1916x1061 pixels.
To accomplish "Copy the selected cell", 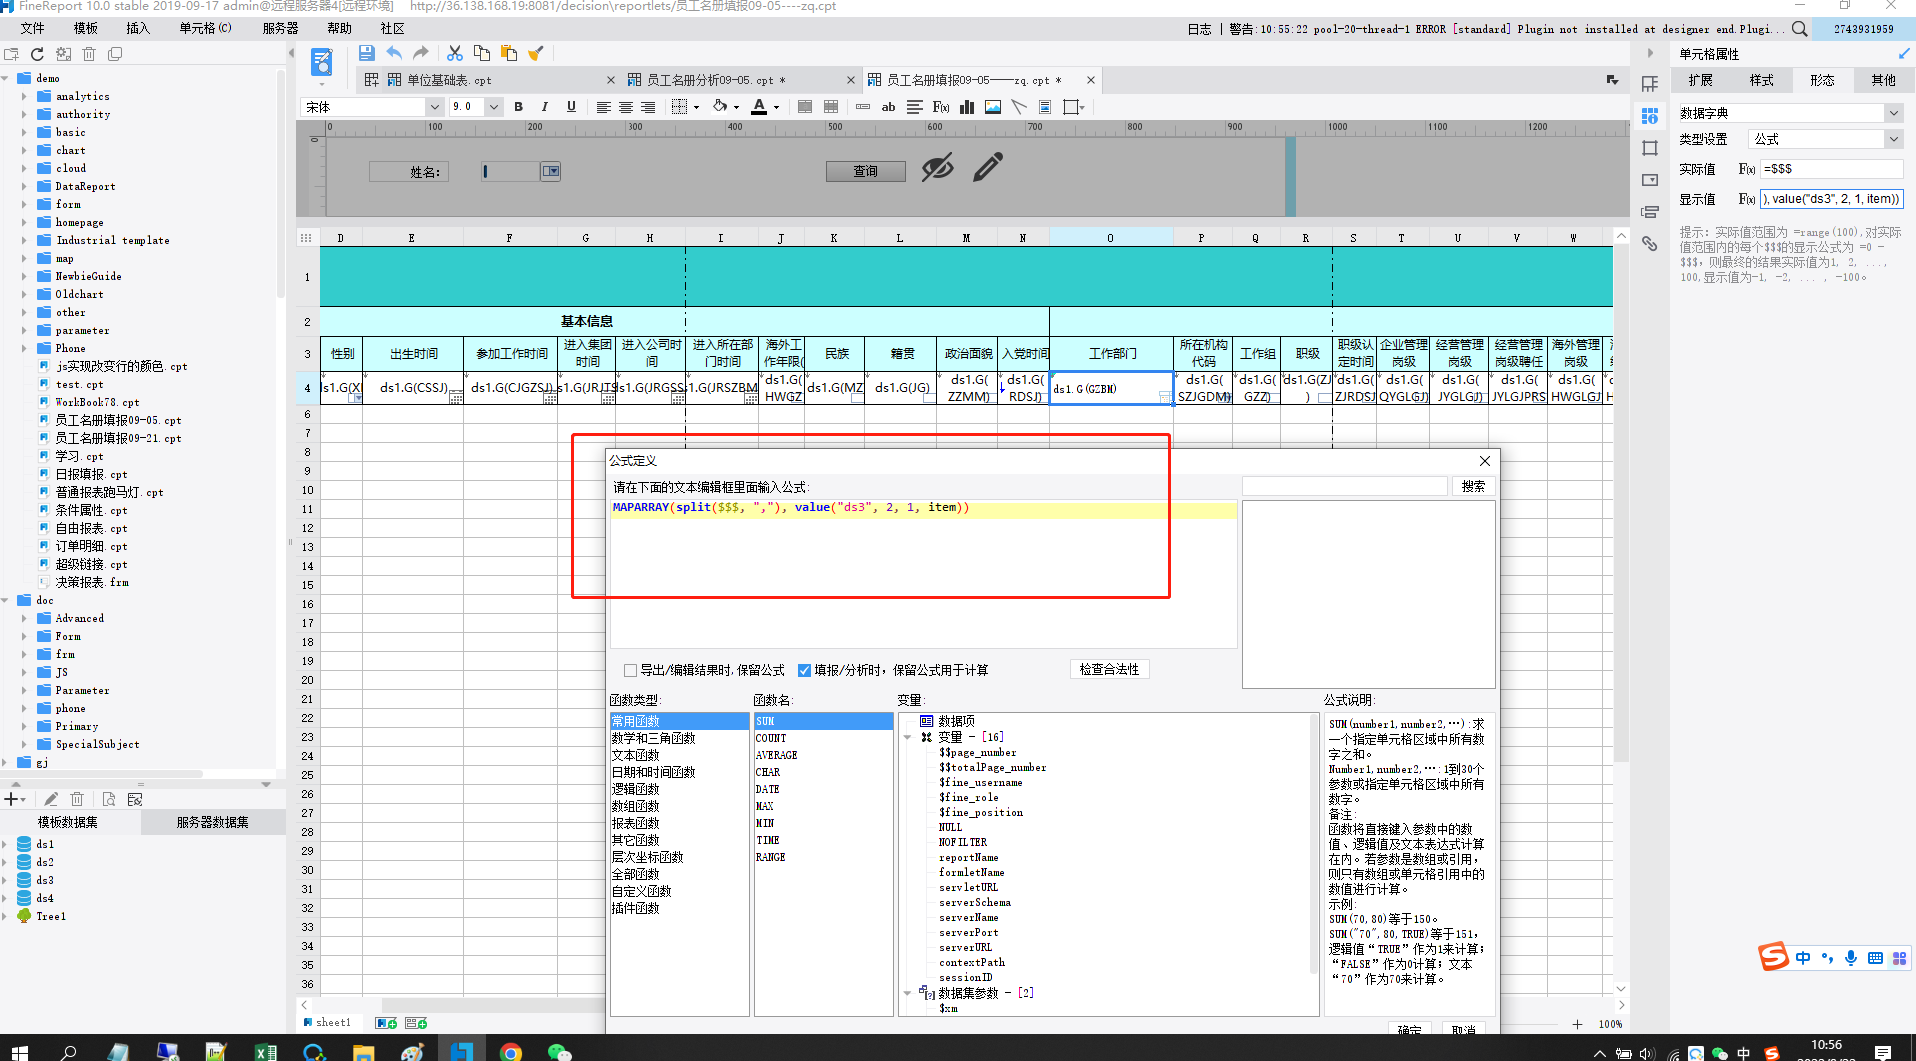I will tap(482, 53).
